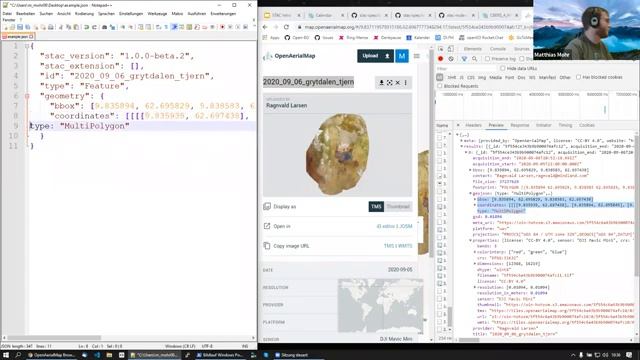640x360 pixels.
Task: Collapse the geometry fold marker at line 6
Action: click(27, 96)
